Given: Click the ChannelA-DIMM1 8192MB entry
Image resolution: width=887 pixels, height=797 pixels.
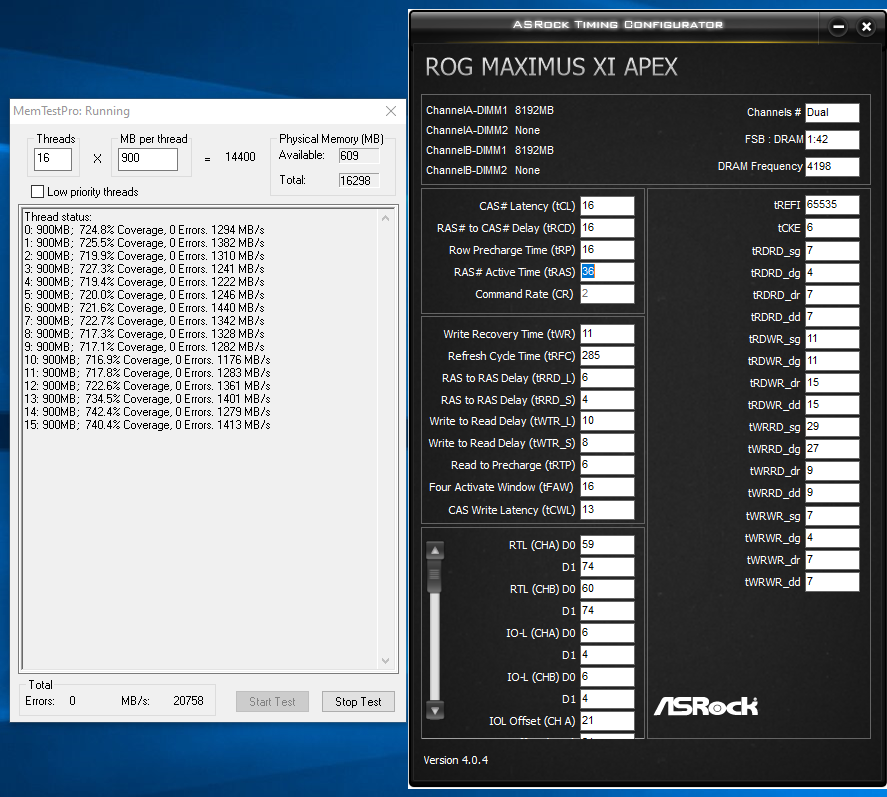Looking at the screenshot, I should pos(490,110).
